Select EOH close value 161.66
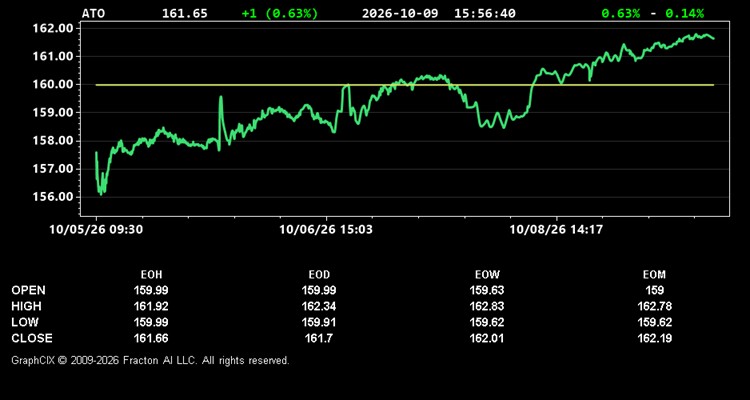This screenshot has height=400, width=750. [x=151, y=338]
